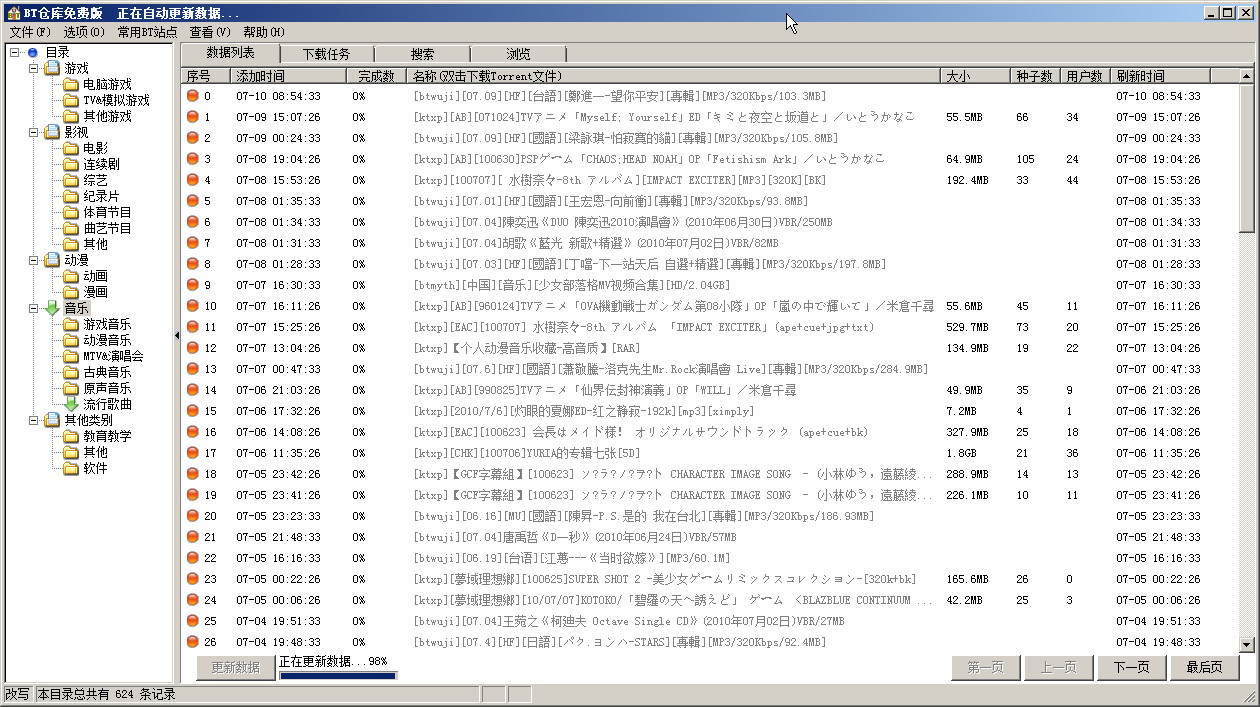The image size is (1260, 707).
Task: Collapse the 游戏 tree node
Action: pos(33,69)
